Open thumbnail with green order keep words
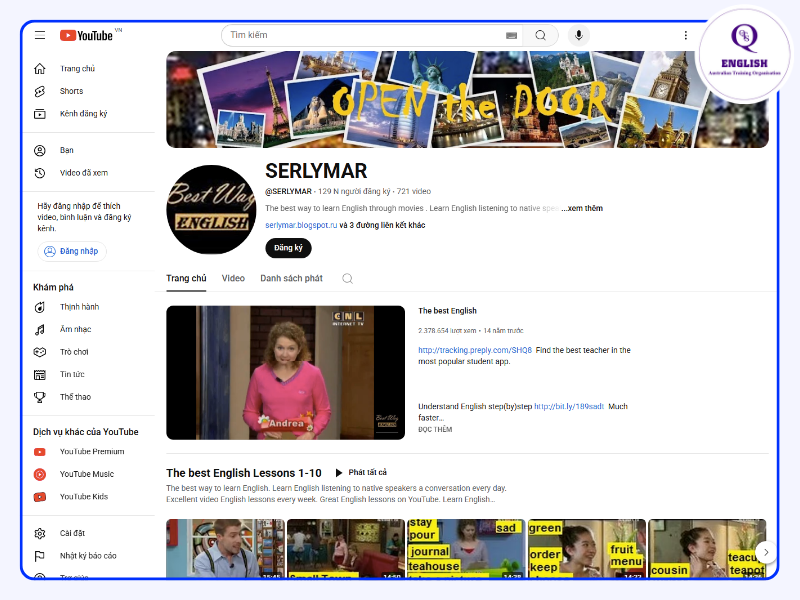Screen dimensions: 800x600 (x=587, y=548)
